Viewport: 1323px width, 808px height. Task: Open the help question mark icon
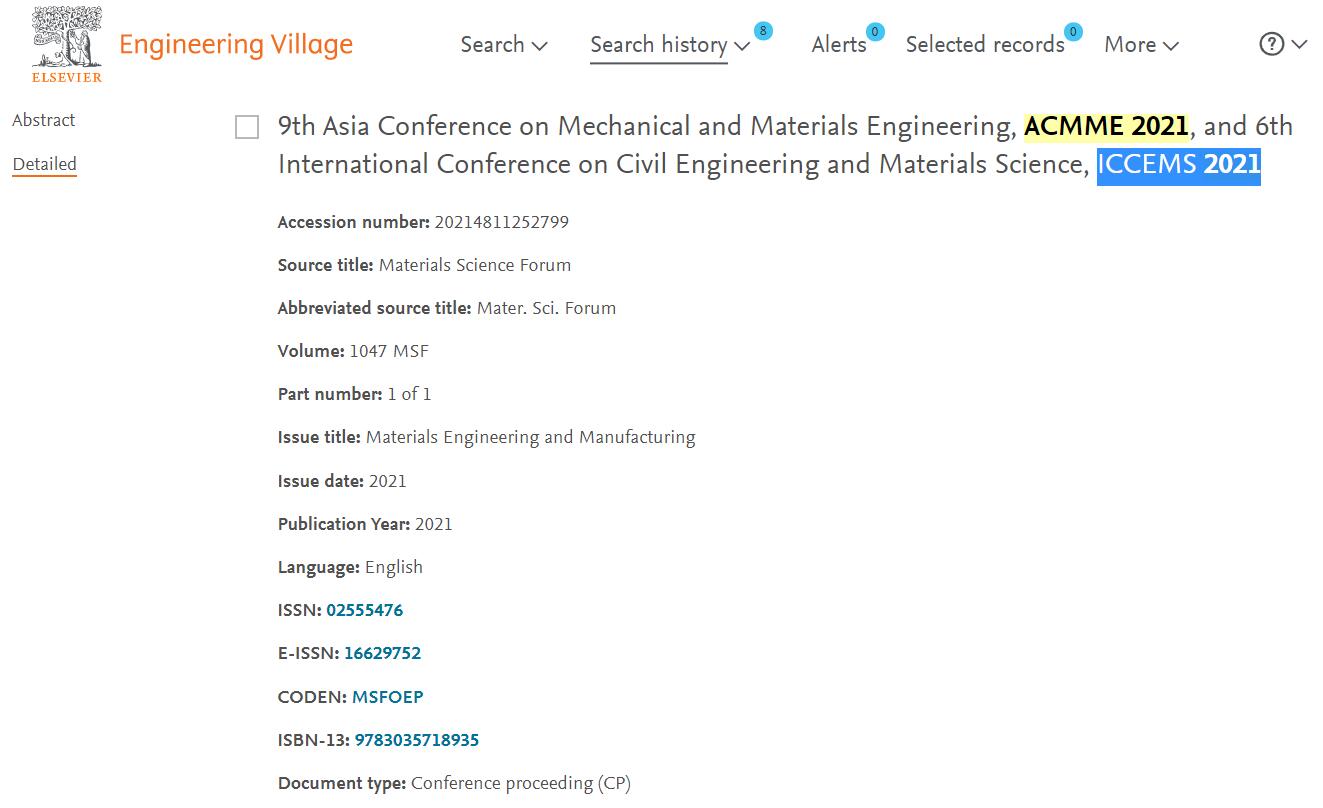pyautogui.click(x=1271, y=44)
